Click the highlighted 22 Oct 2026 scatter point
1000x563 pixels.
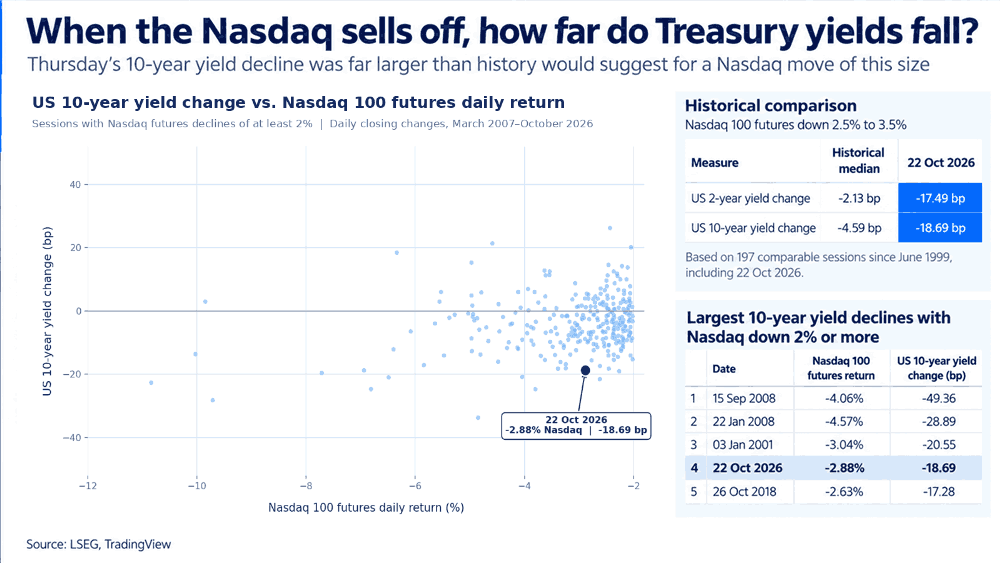(x=585, y=370)
